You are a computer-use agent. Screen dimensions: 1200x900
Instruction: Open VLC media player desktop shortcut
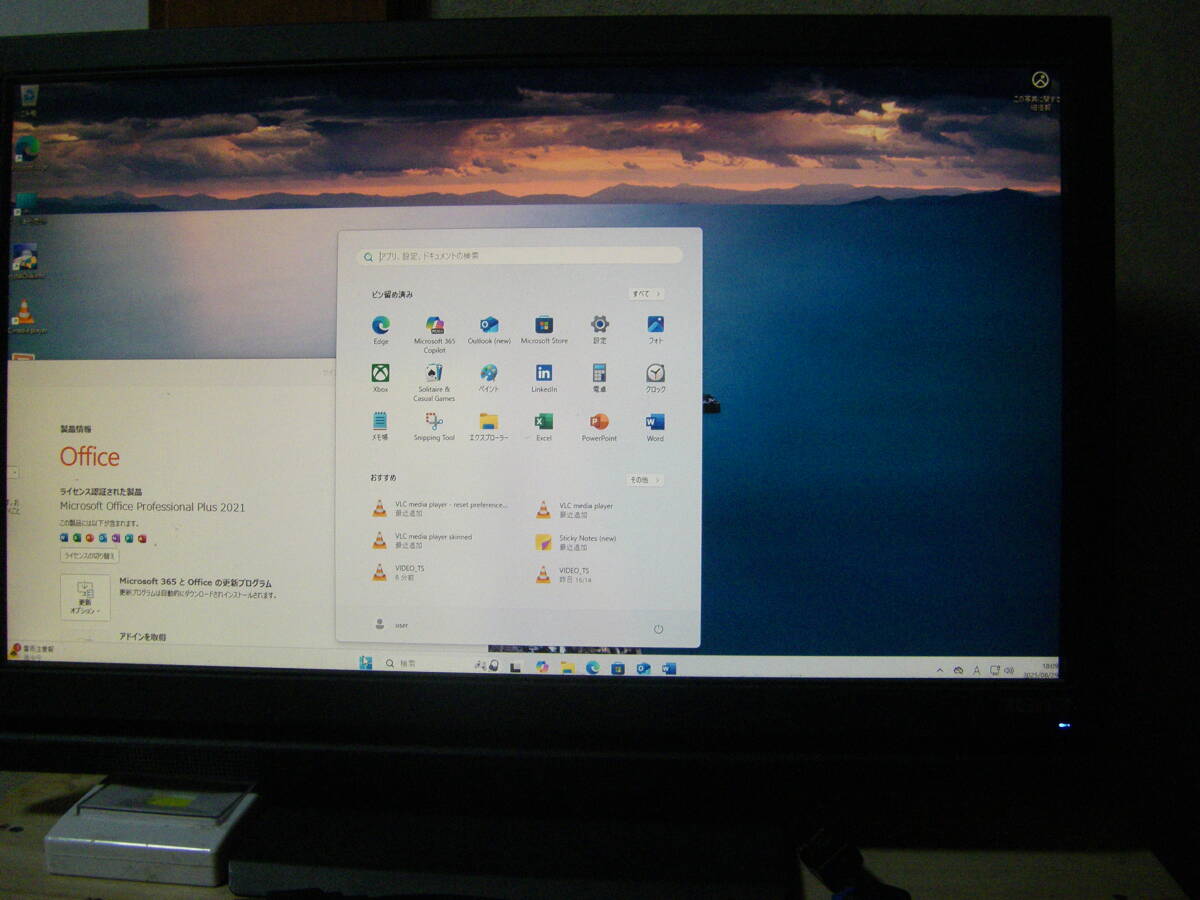pos(26,316)
